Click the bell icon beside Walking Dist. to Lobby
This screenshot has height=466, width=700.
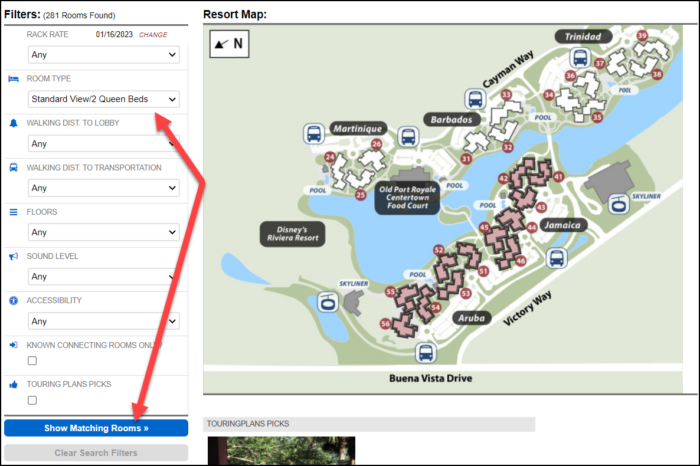(x=13, y=123)
